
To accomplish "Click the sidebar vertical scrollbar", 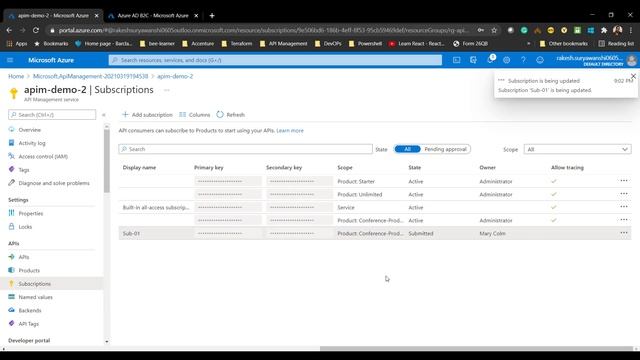I will 107,161.
